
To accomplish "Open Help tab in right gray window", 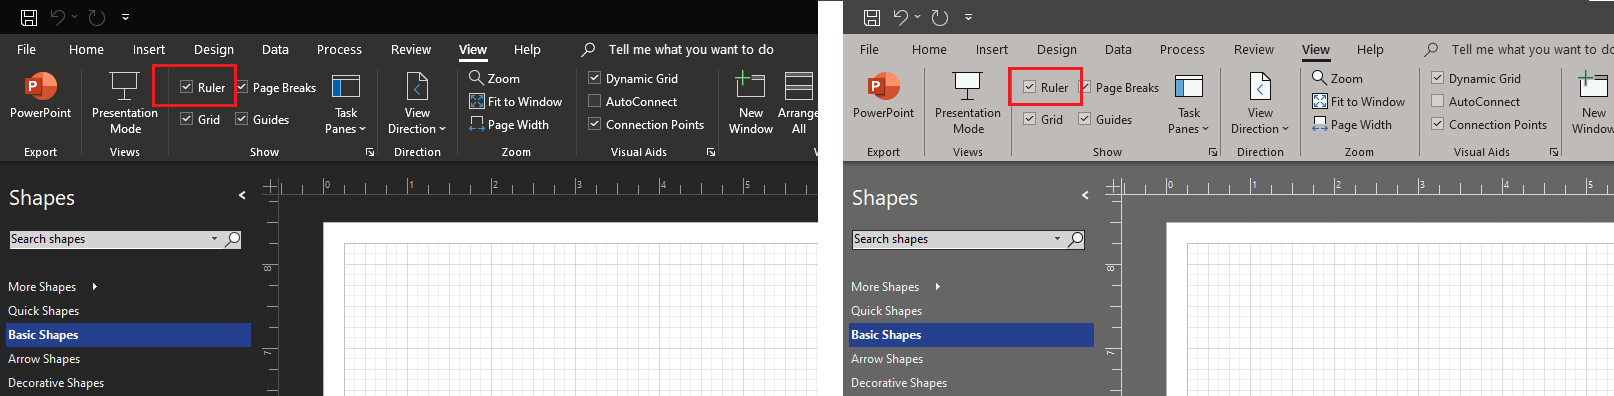I will 1370,49.
